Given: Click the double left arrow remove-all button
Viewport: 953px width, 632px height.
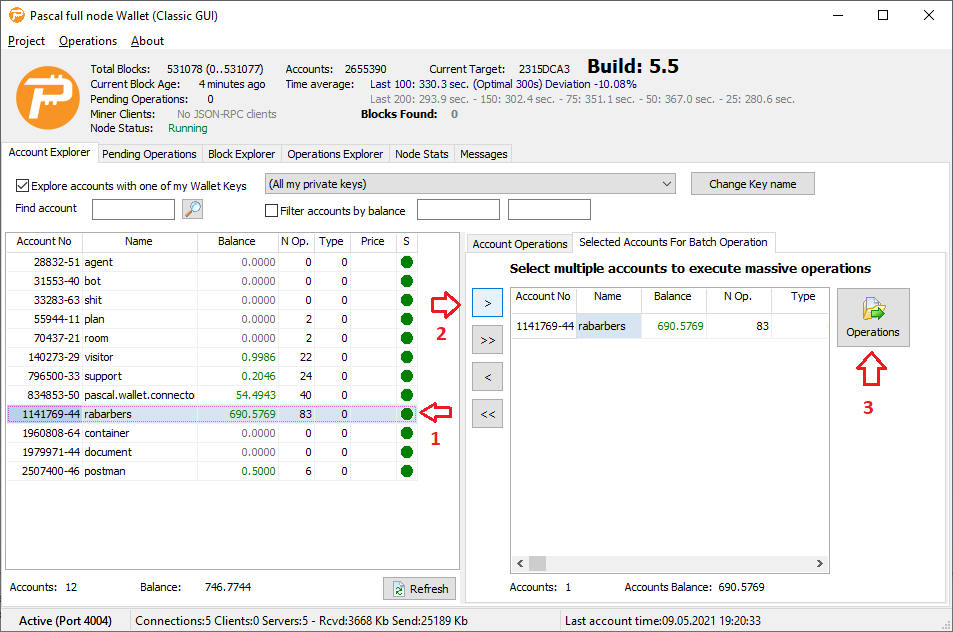Looking at the screenshot, I should (487, 414).
